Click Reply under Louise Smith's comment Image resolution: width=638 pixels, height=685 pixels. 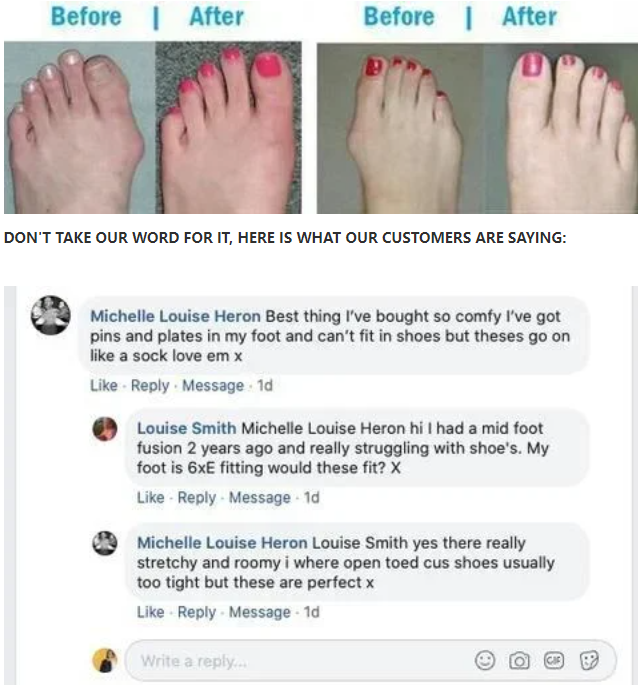point(197,498)
